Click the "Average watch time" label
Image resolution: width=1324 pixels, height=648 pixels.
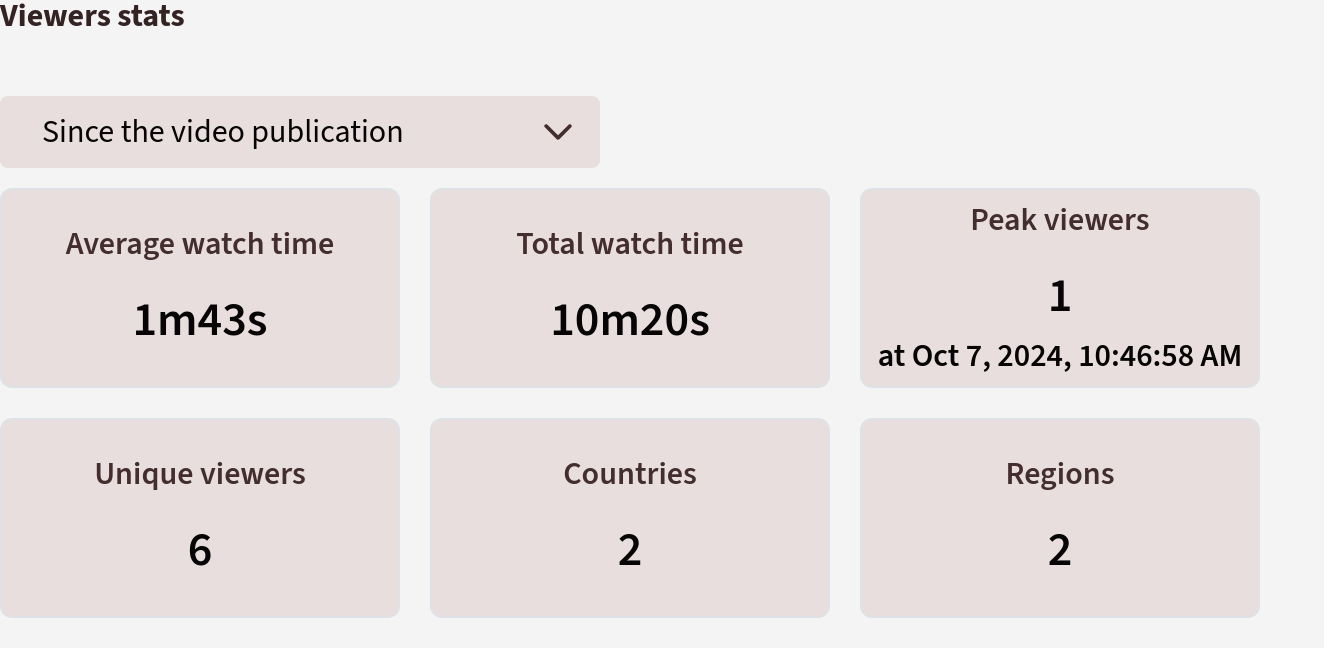[200, 244]
